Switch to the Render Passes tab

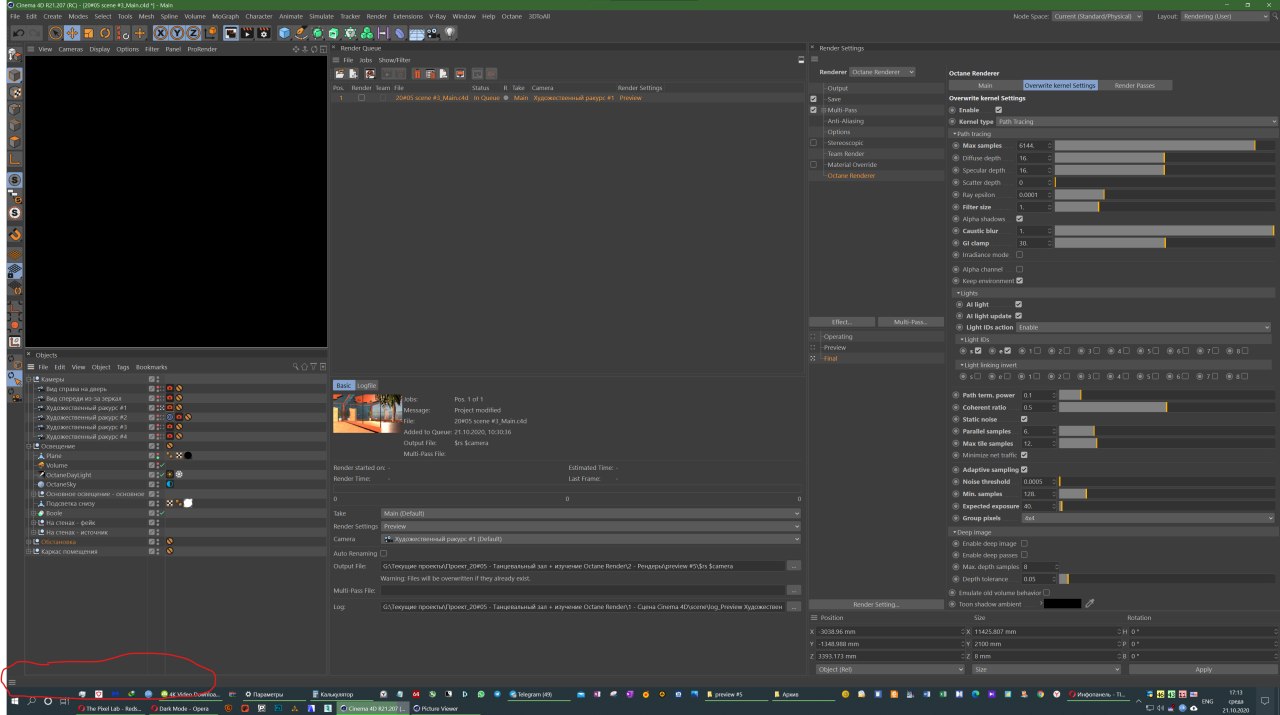(1134, 85)
